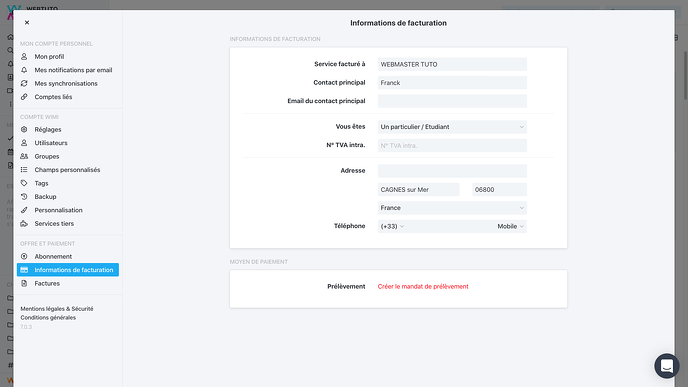The image size is (688, 387).
Task: Open the Mobile phone type dropdown
Action: 510,226
